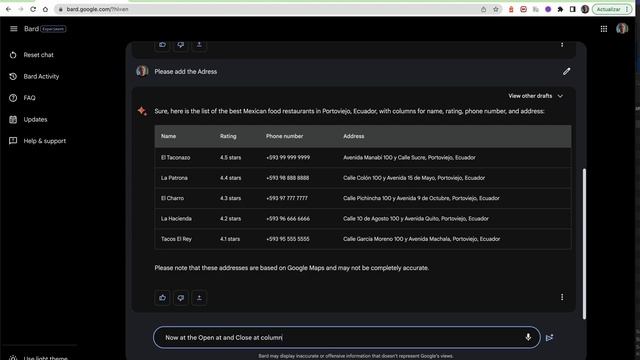
Task: Select the La Patrona name cell
Action: (x=174, y=178)
